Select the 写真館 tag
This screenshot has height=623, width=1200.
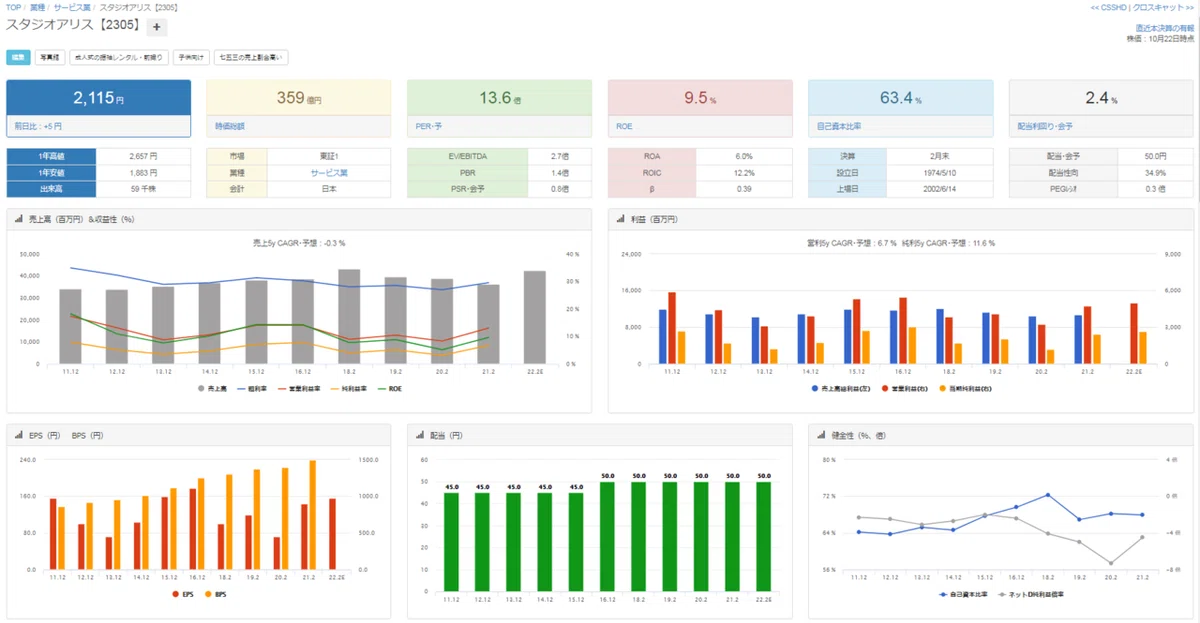50,57
